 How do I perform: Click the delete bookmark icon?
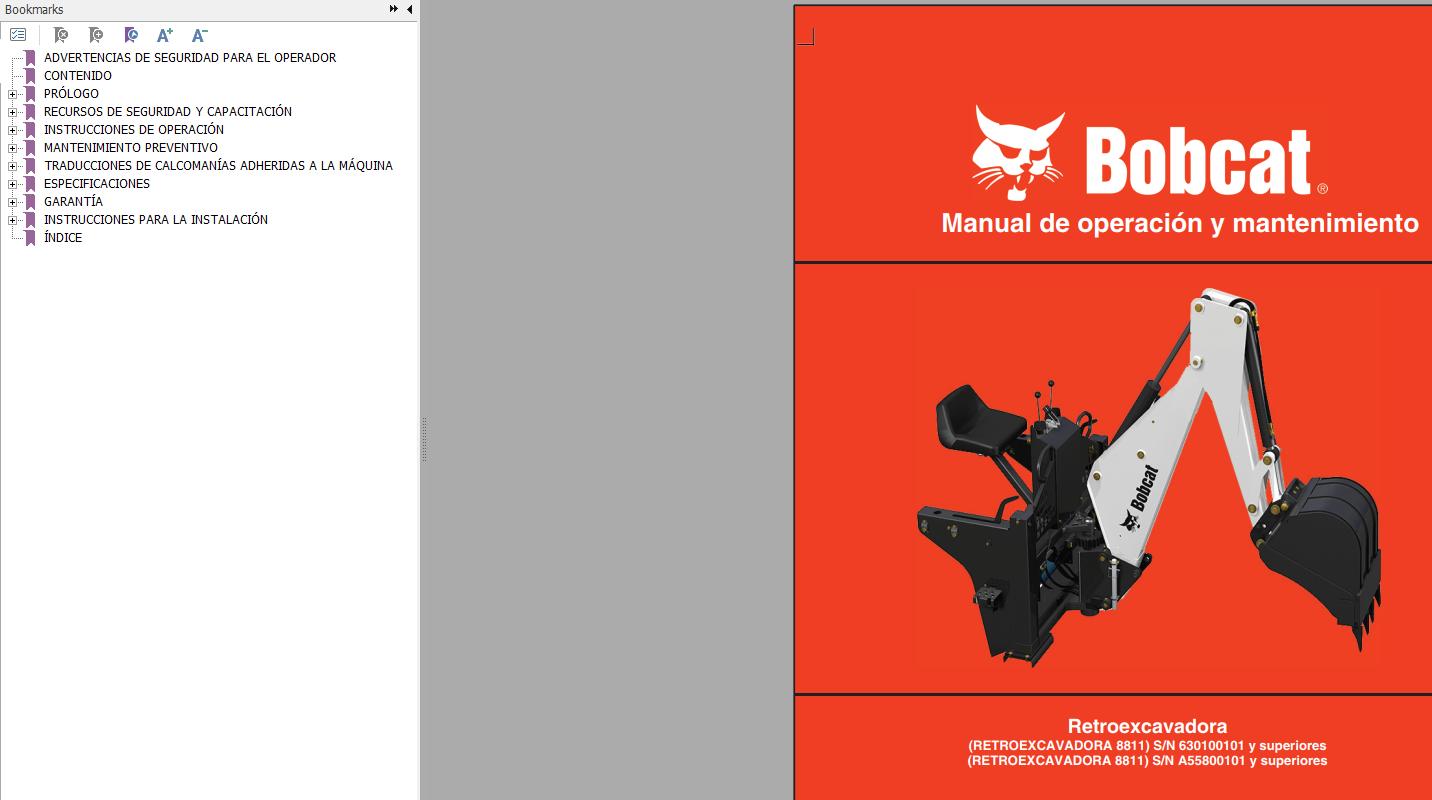pos(61,35)
